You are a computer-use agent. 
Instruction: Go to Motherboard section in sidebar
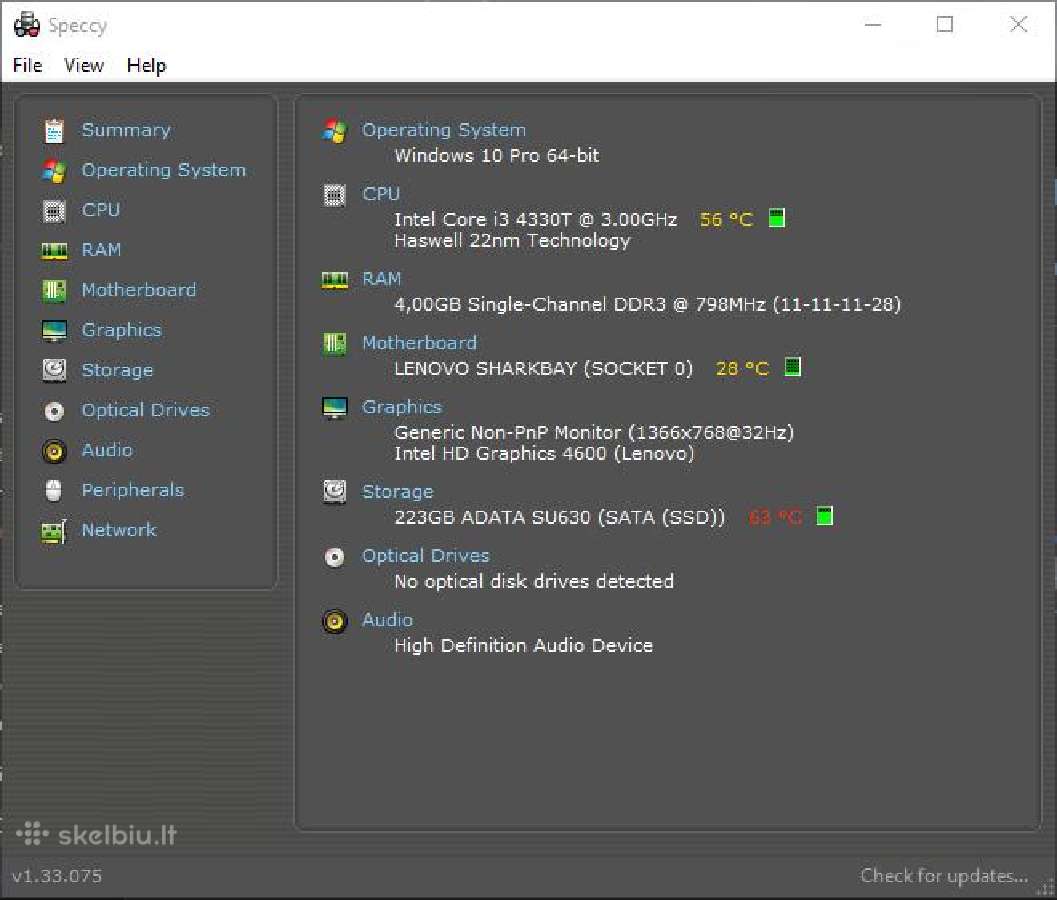139,290
